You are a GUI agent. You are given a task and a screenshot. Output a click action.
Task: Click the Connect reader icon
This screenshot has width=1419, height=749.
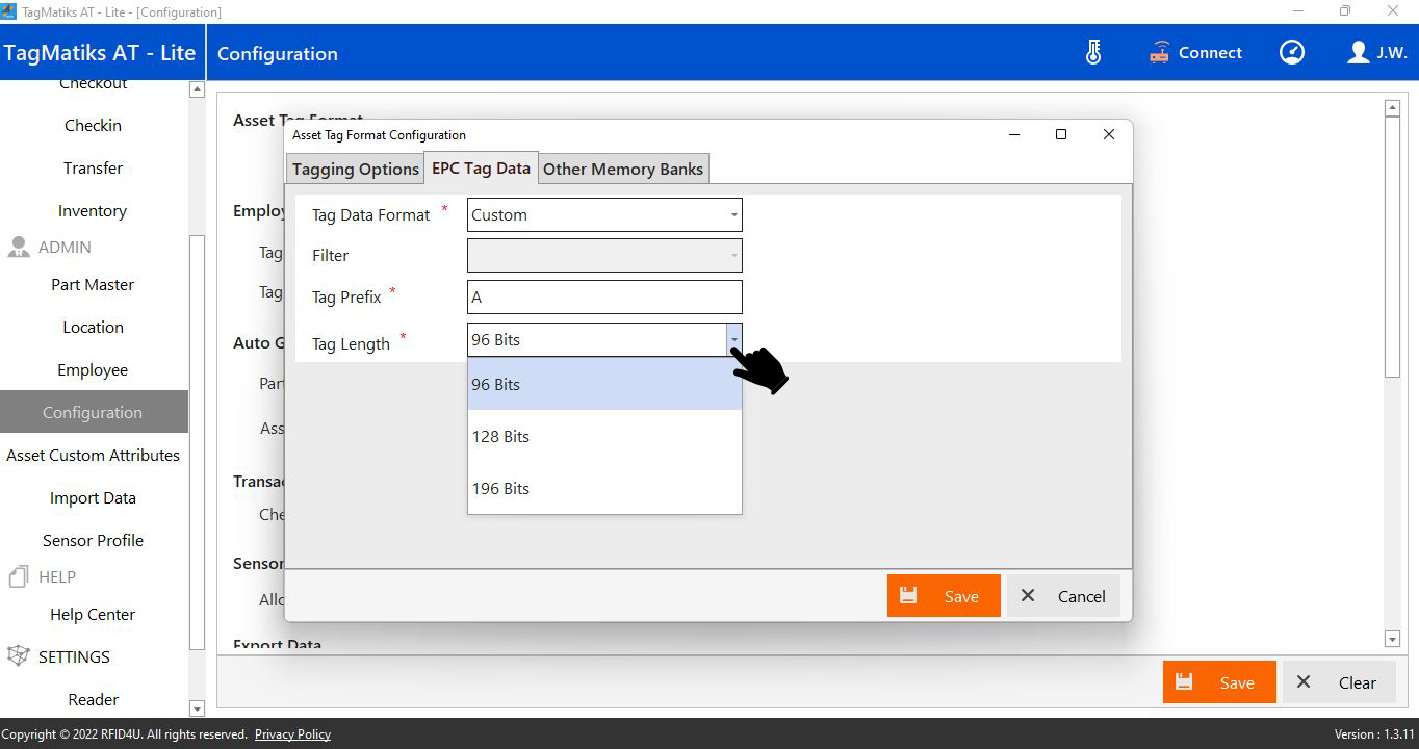click(x=1160, y=53)
